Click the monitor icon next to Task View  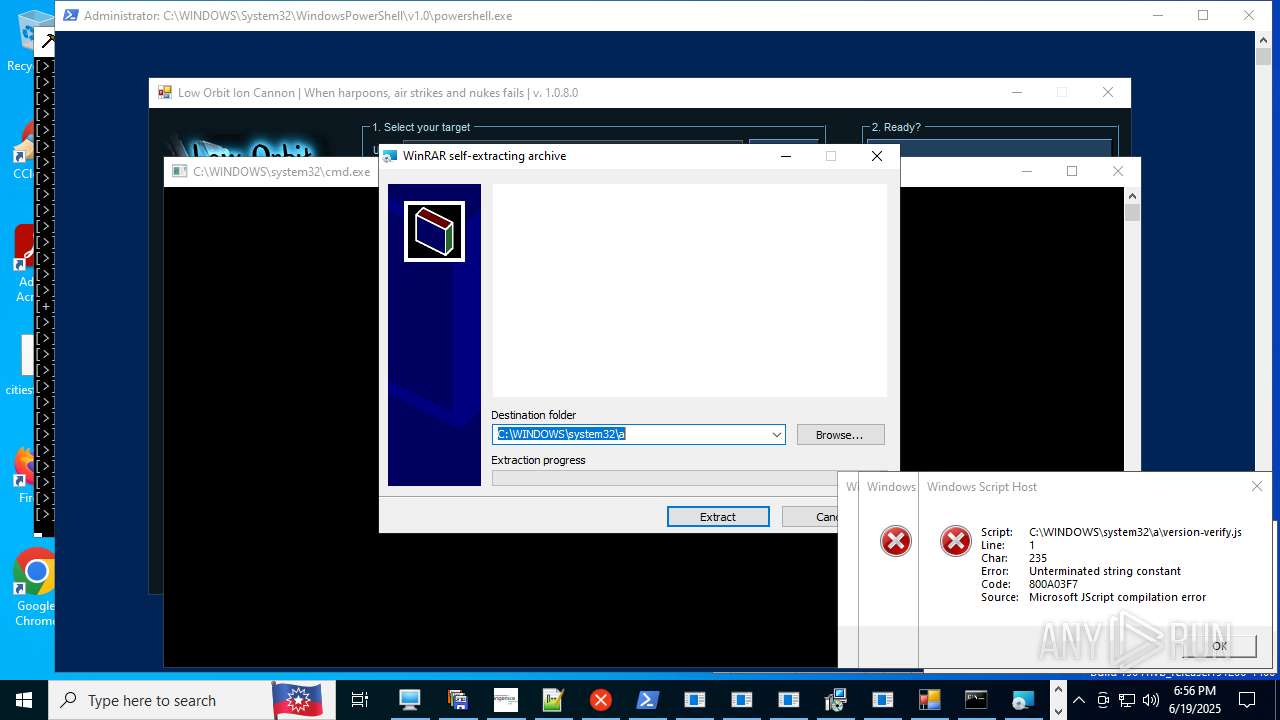(409, 700)
